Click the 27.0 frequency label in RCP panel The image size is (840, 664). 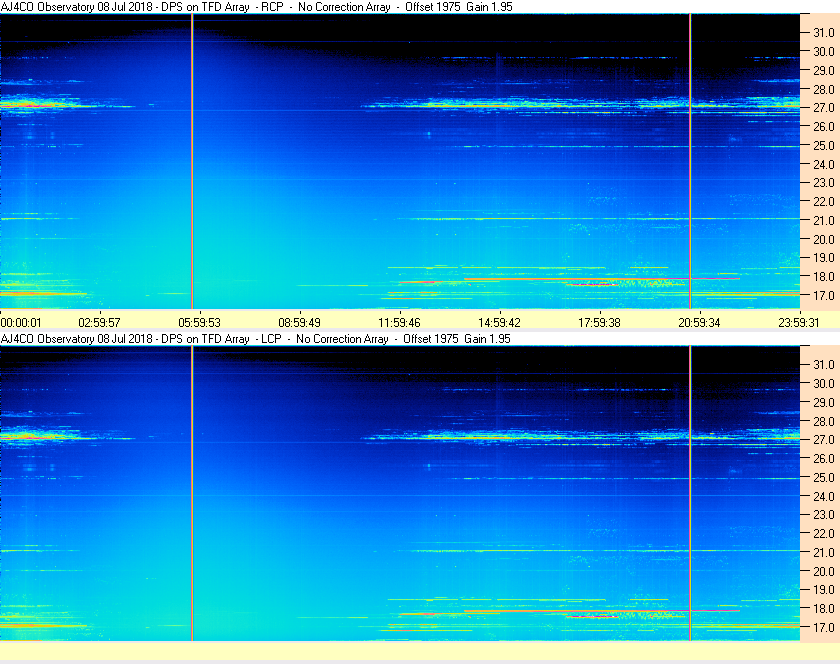pyautogui.click(x=824, y=108)
